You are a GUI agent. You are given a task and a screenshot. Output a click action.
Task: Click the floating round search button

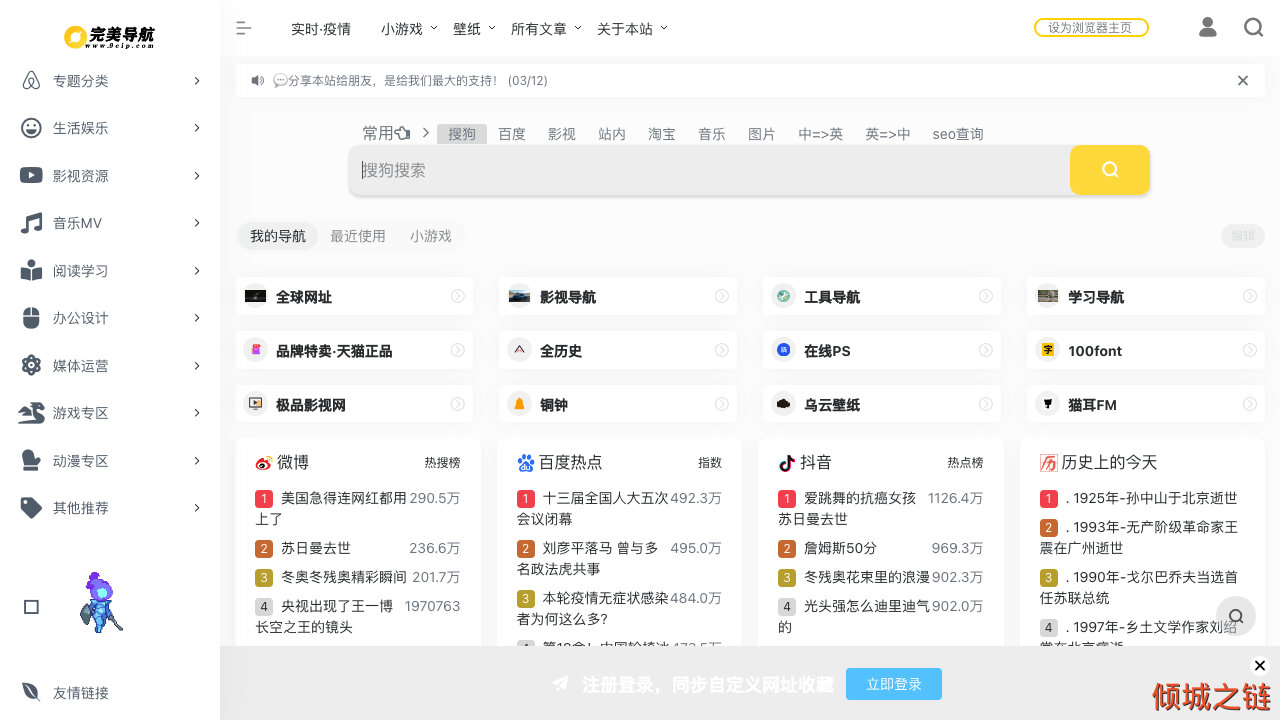(1236, 616)
